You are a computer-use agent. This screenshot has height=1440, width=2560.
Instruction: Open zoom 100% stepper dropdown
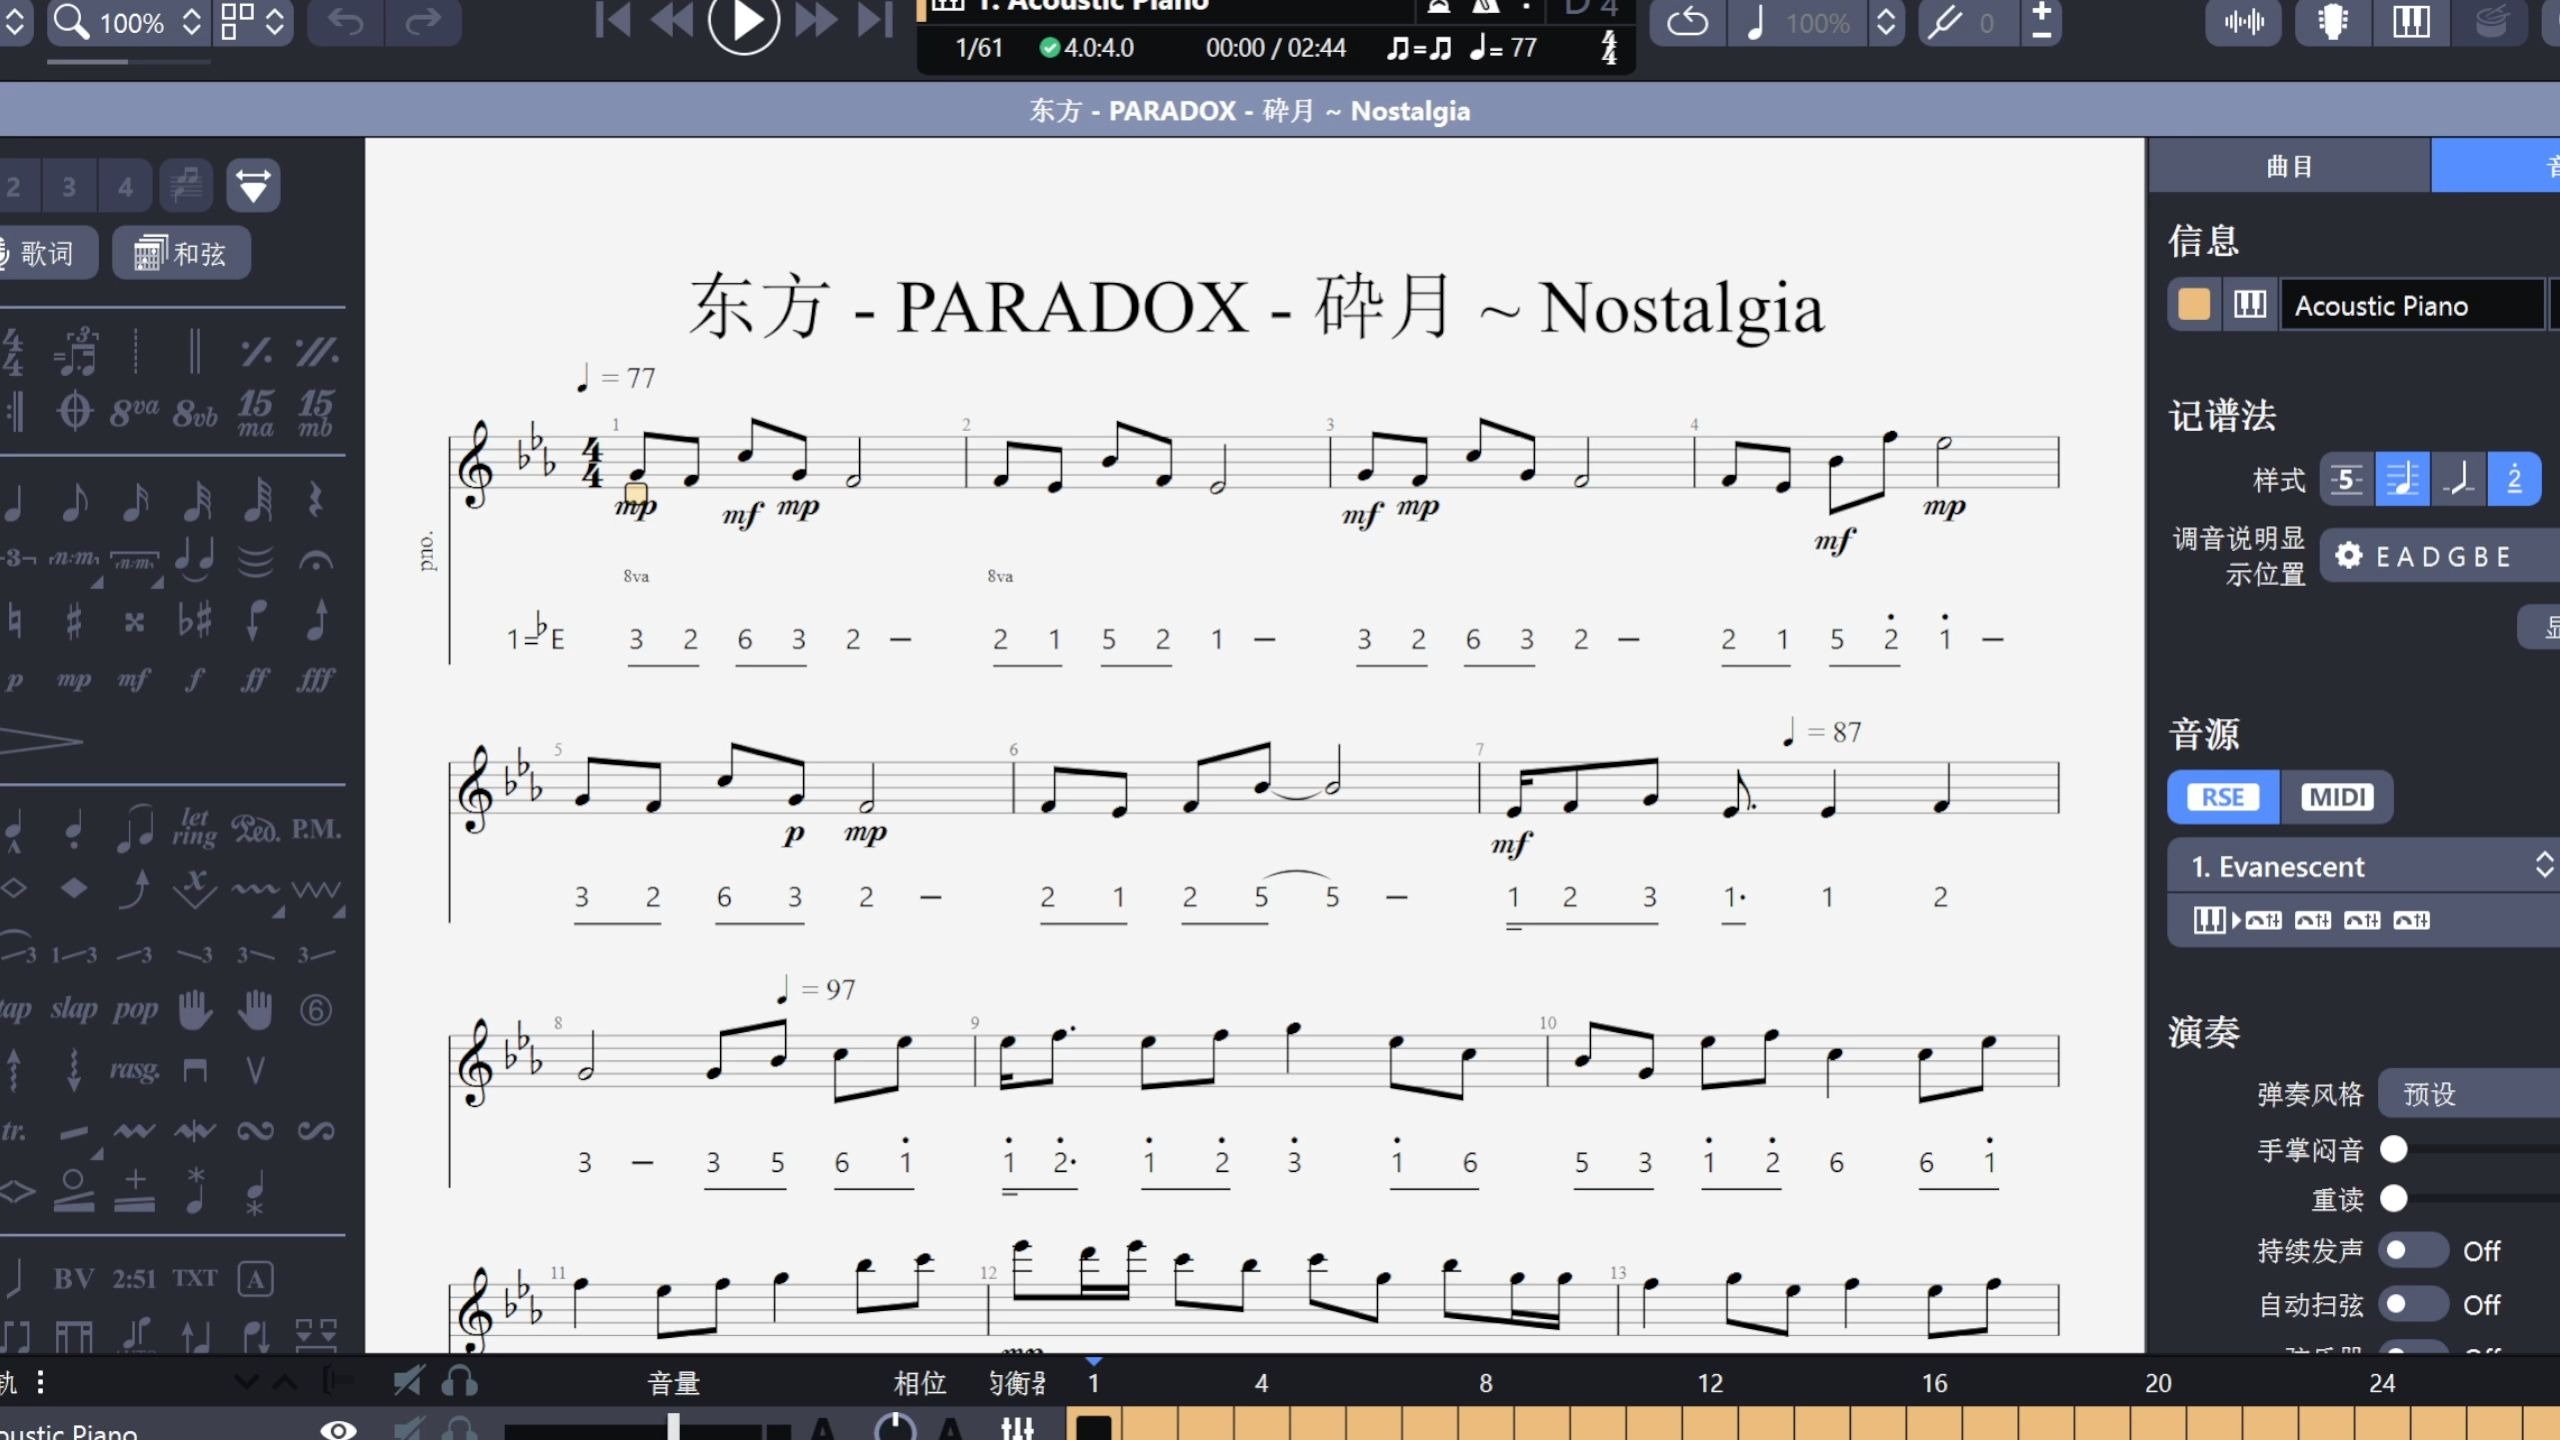coord(191,22)
